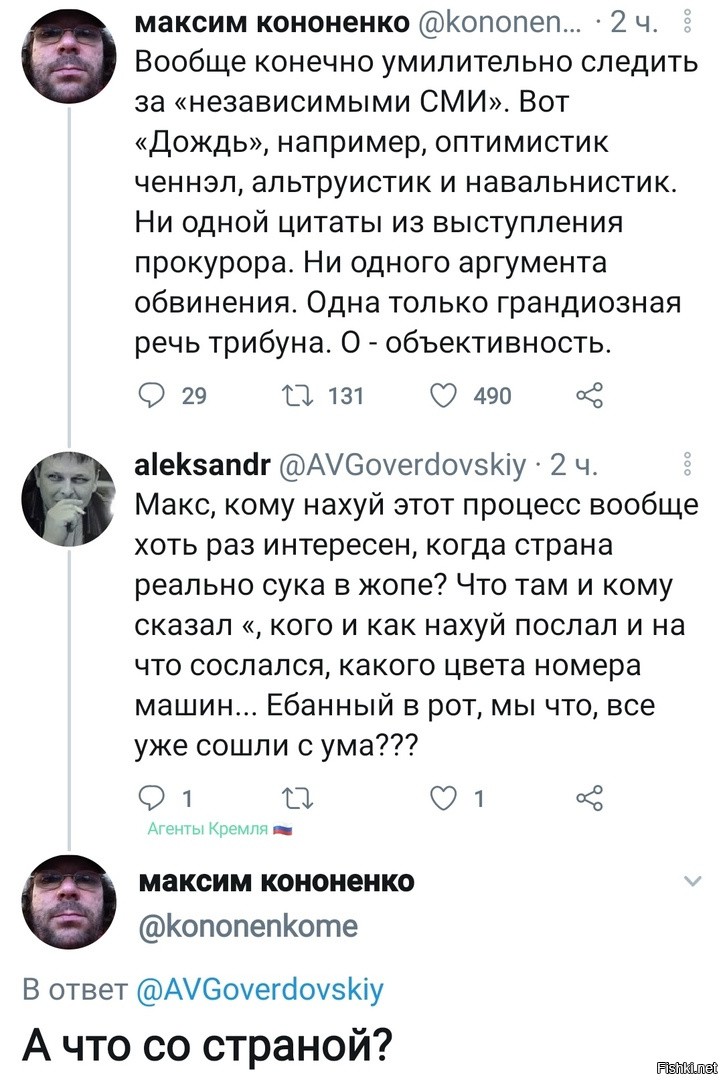The height and width of the screenshot is (1080, 723).
Task: Open the text of aleksandr's tweet
Action: (416, 625)
